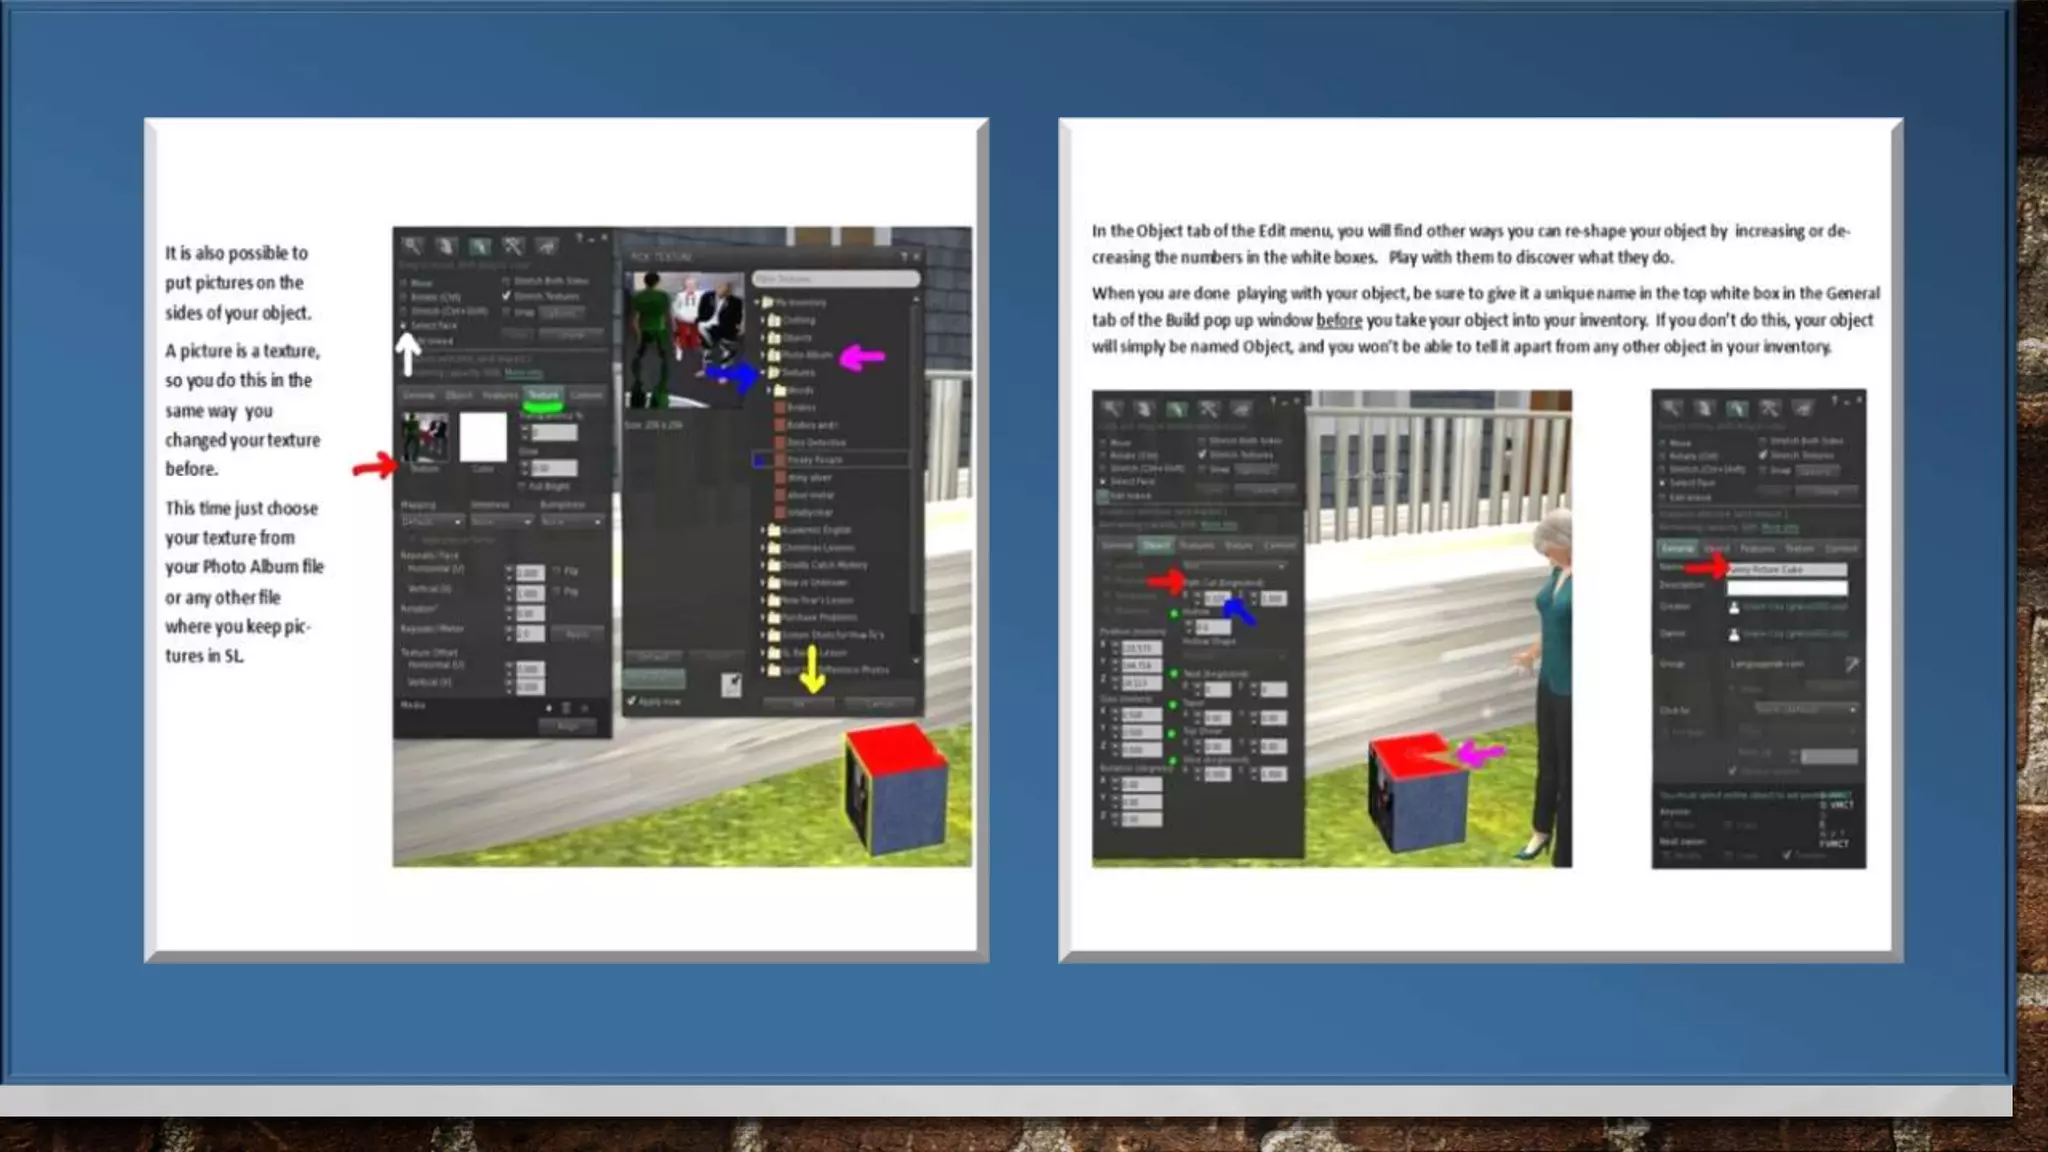Screen dimensions: 2048x1152
Task: Toggle Apply now checkbox in Pick Texture dialog
Action: [632, 701]
